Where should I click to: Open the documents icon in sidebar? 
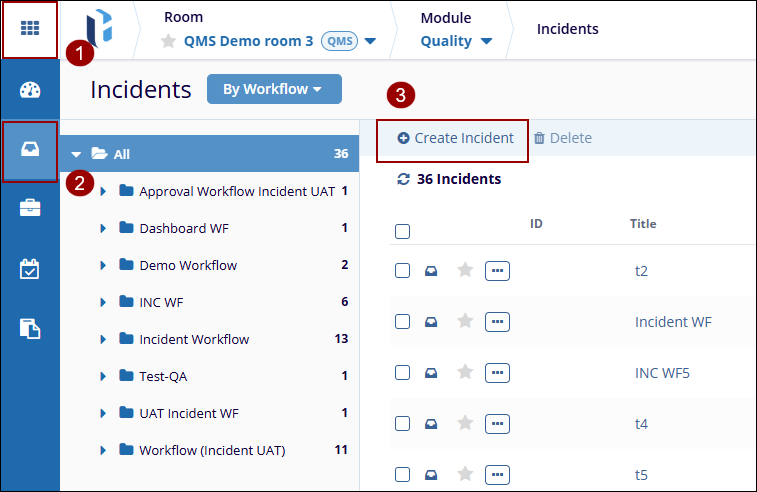(x=30, y=328)
